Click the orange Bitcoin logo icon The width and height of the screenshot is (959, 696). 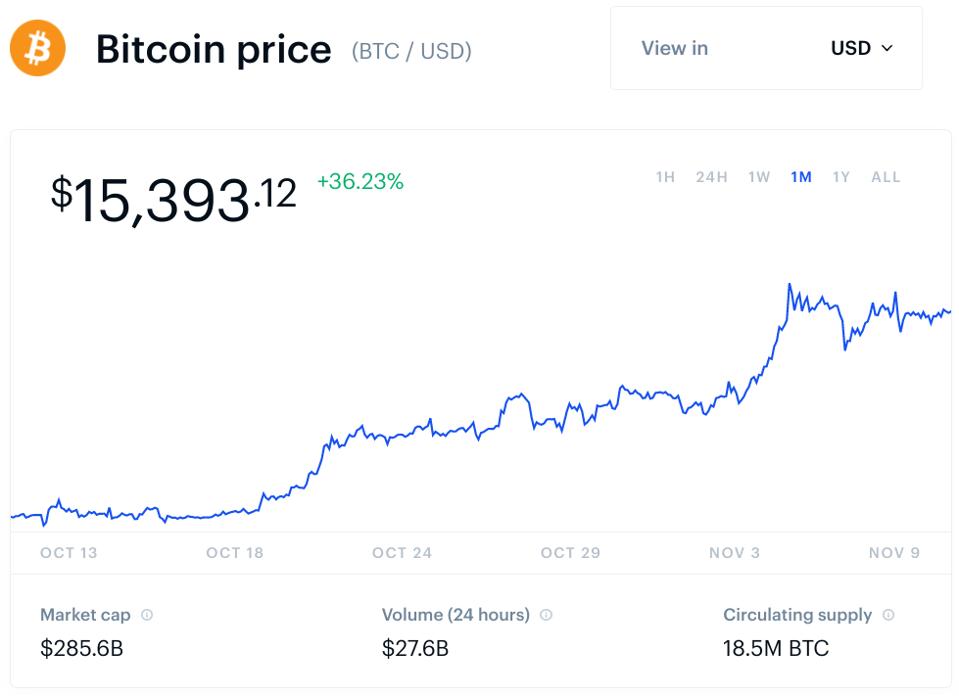pos(38,48)
